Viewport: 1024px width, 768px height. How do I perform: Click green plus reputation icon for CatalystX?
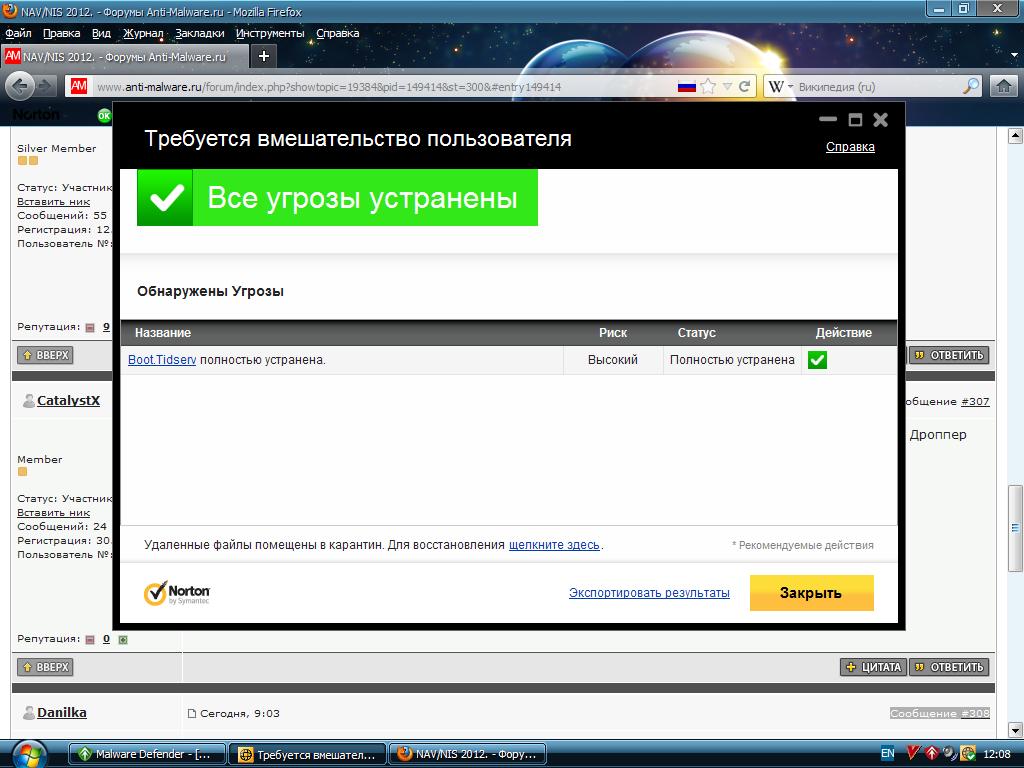123,640
